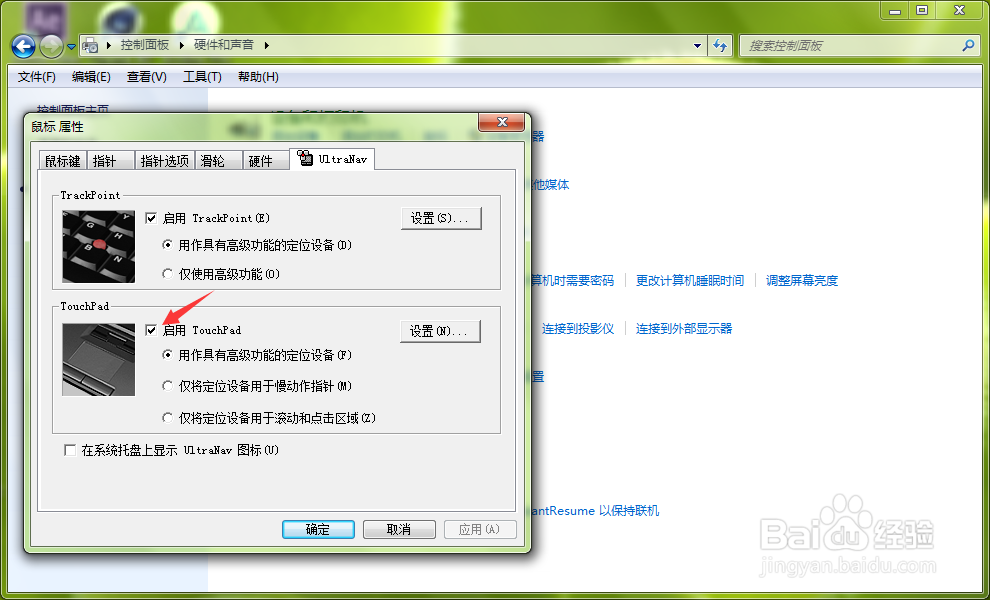
Task: Open the 帮助(H) menu
Action: [x=258, y=76]
